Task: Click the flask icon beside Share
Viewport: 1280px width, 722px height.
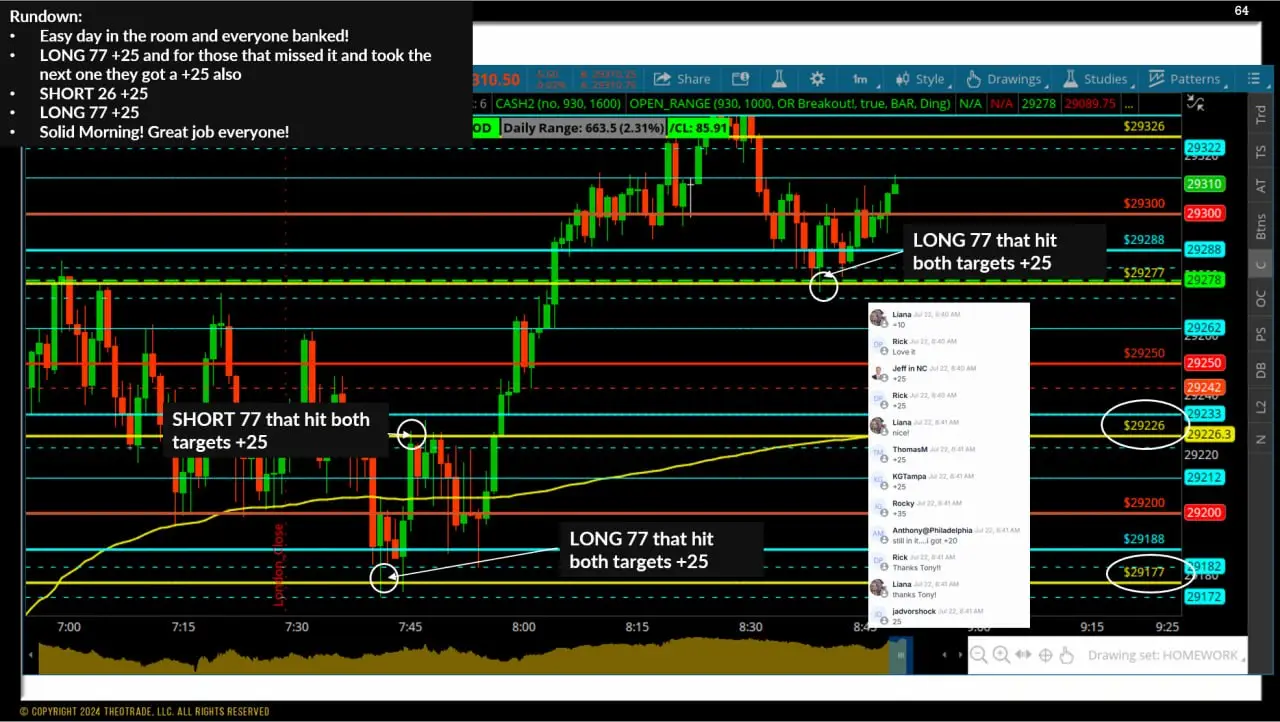Action: (779, 79)
